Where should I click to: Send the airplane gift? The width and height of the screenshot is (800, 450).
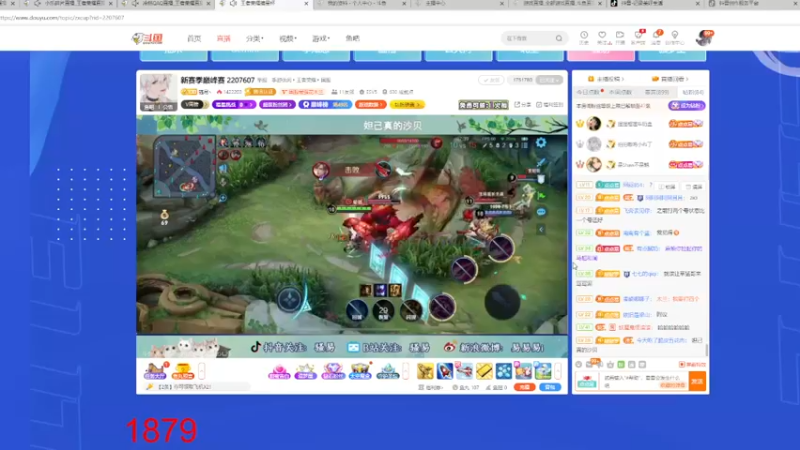coord(464,371)
